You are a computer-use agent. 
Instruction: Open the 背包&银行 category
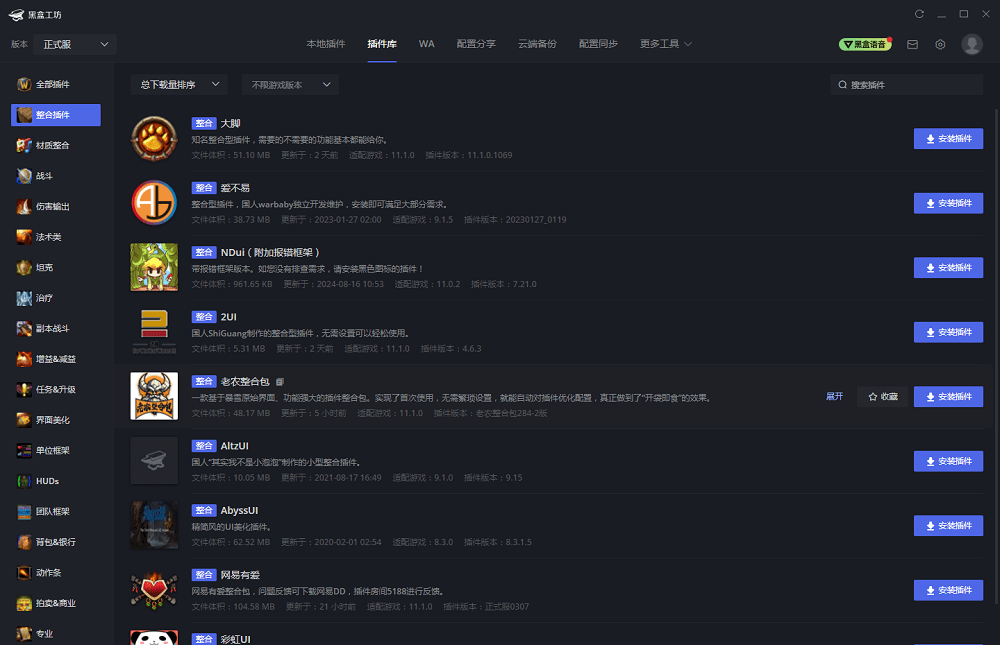coord(49,542)
